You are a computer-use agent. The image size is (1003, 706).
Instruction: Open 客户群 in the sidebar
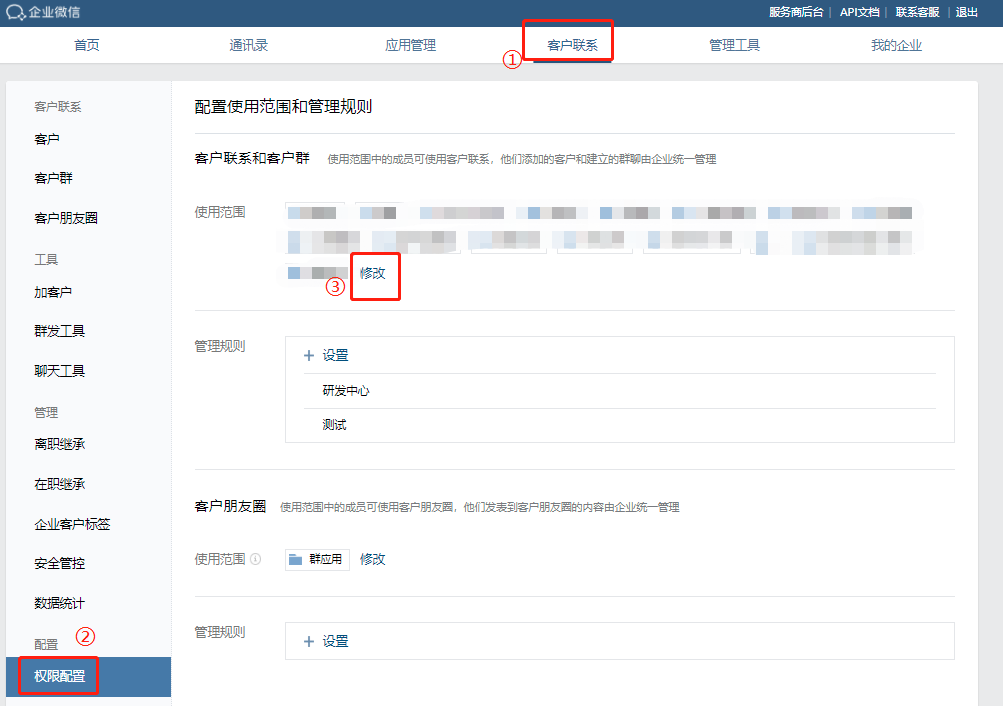click(54, 178)
